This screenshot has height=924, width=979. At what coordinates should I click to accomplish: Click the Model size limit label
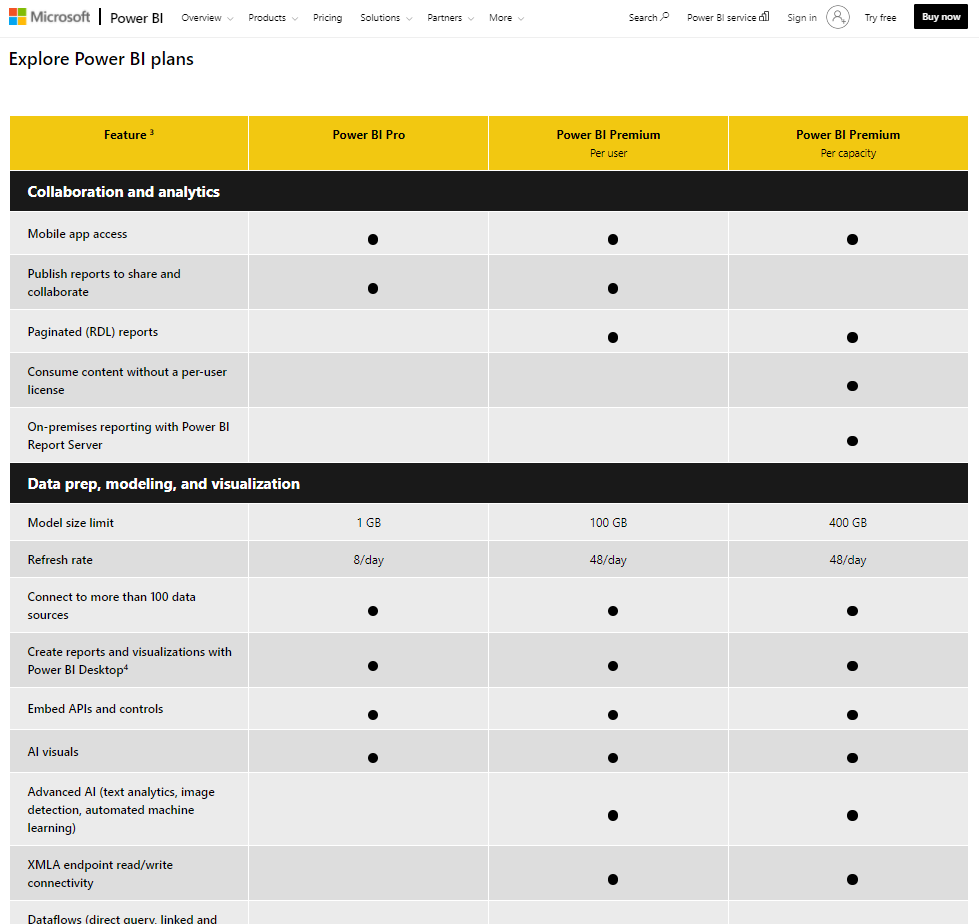71,523
